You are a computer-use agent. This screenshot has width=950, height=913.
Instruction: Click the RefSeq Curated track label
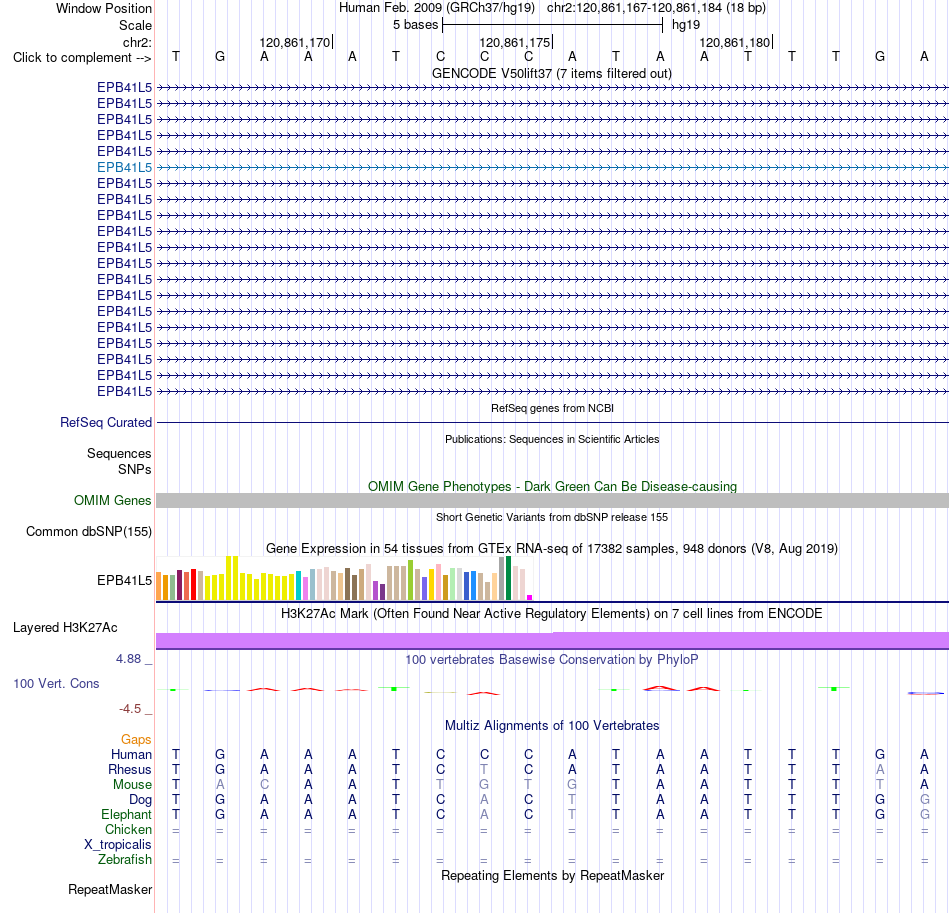point(105,422)
